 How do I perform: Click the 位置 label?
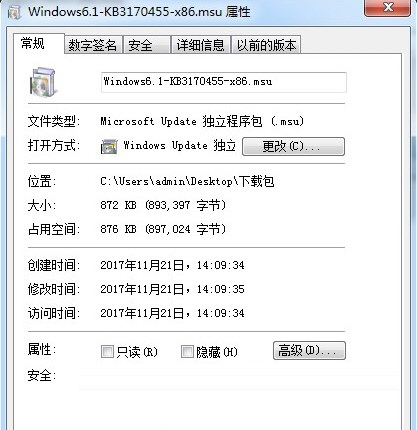(42, 182)
